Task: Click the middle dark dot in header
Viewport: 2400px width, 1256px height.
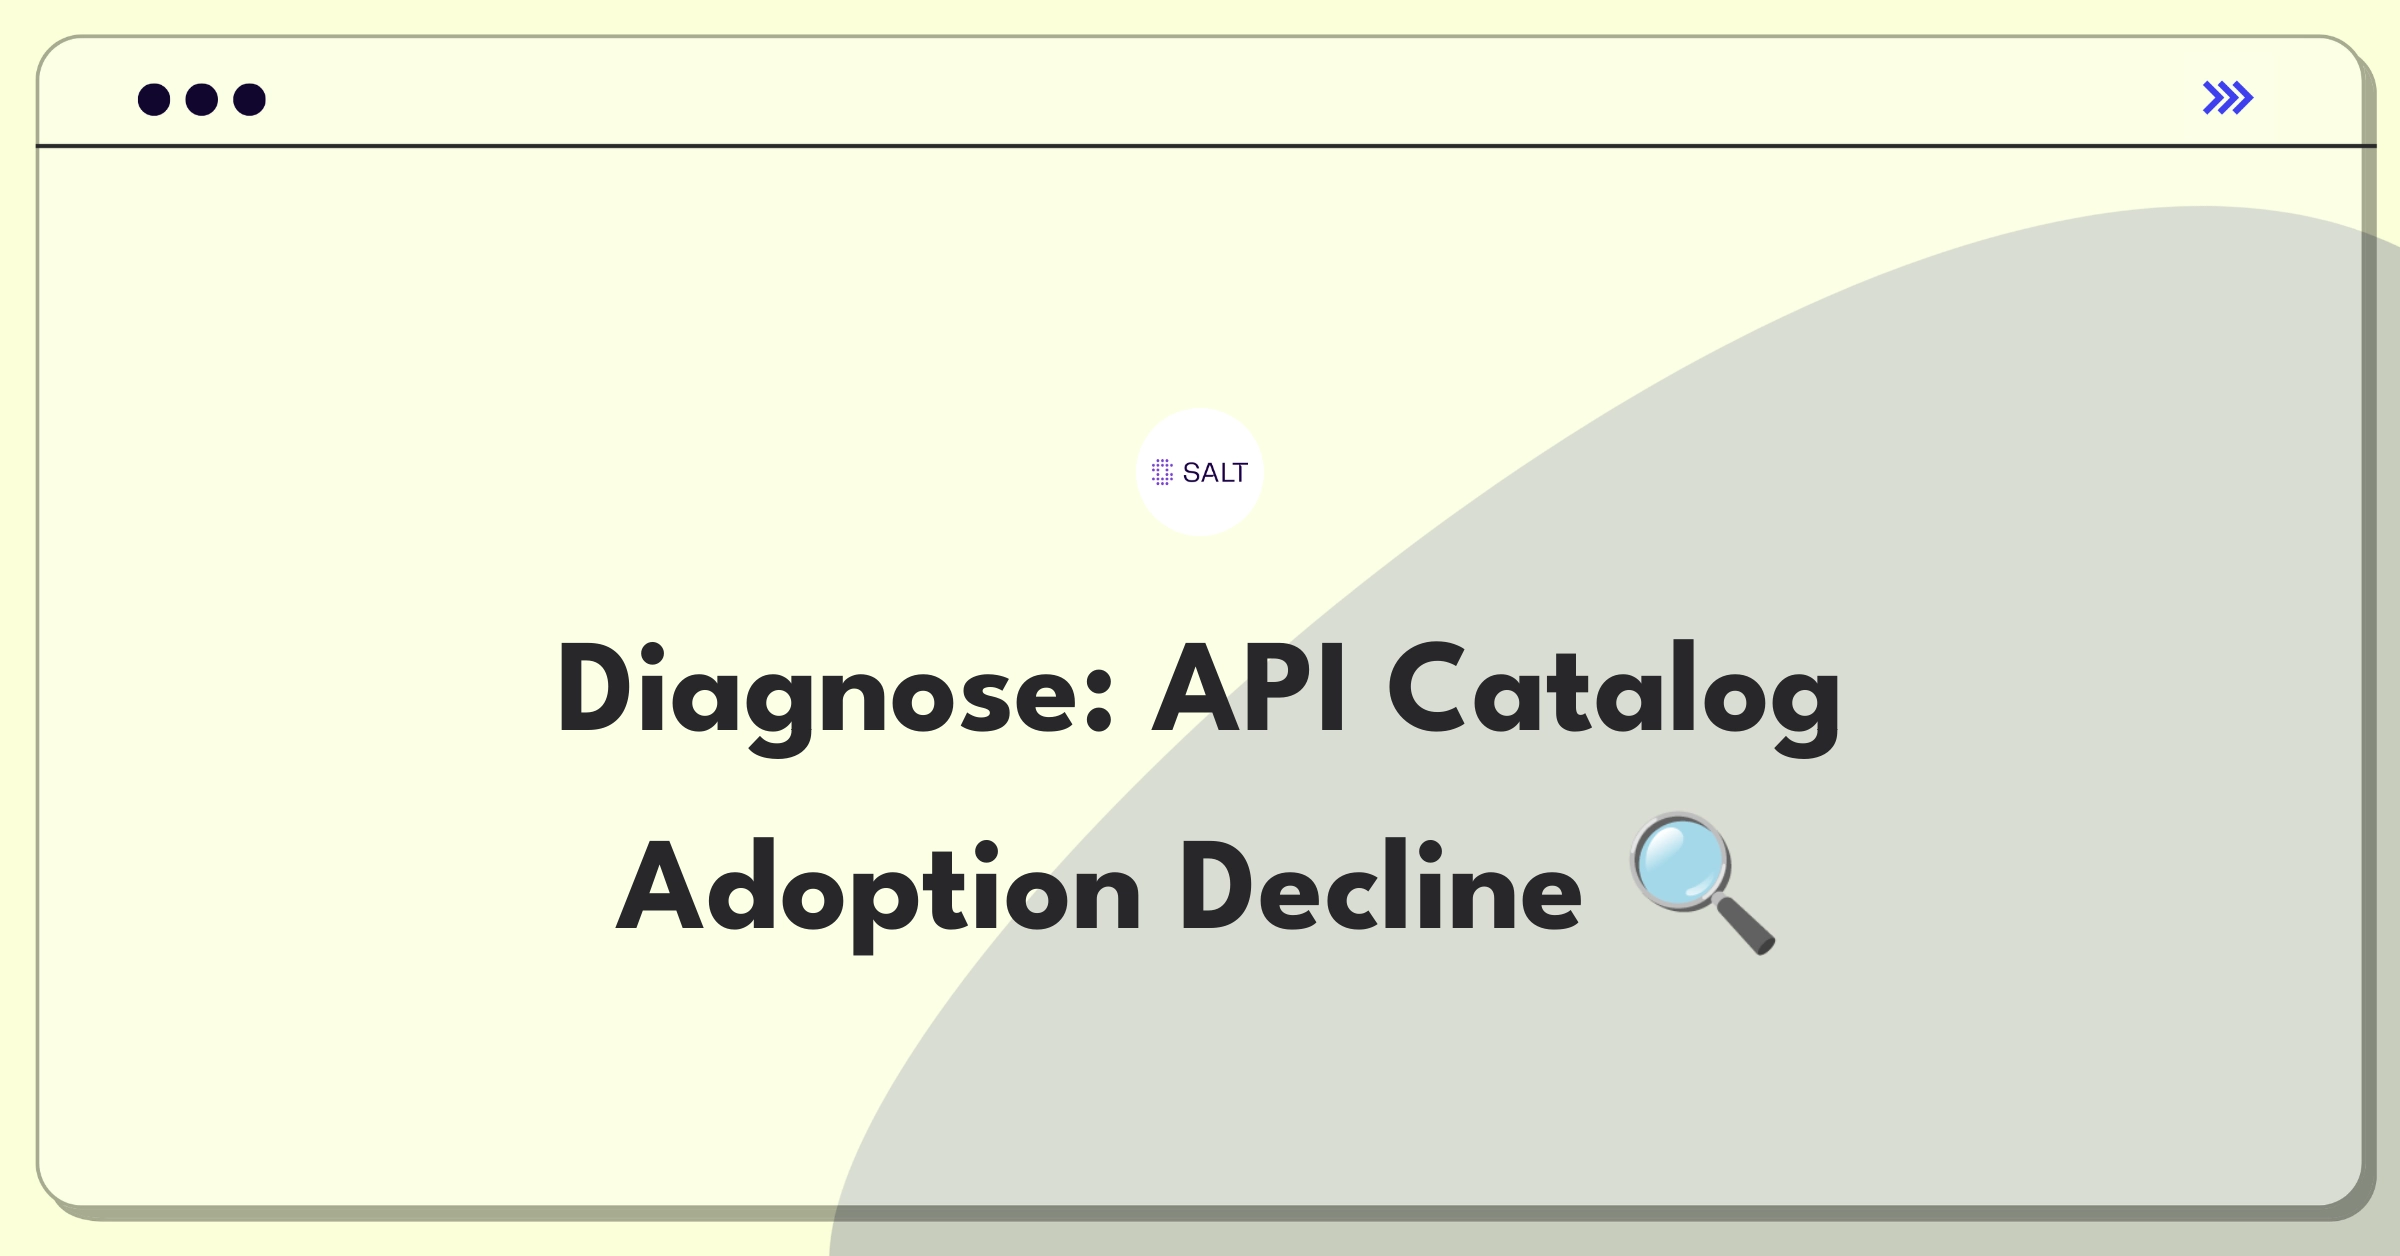Action: click(x=202, y=100)
